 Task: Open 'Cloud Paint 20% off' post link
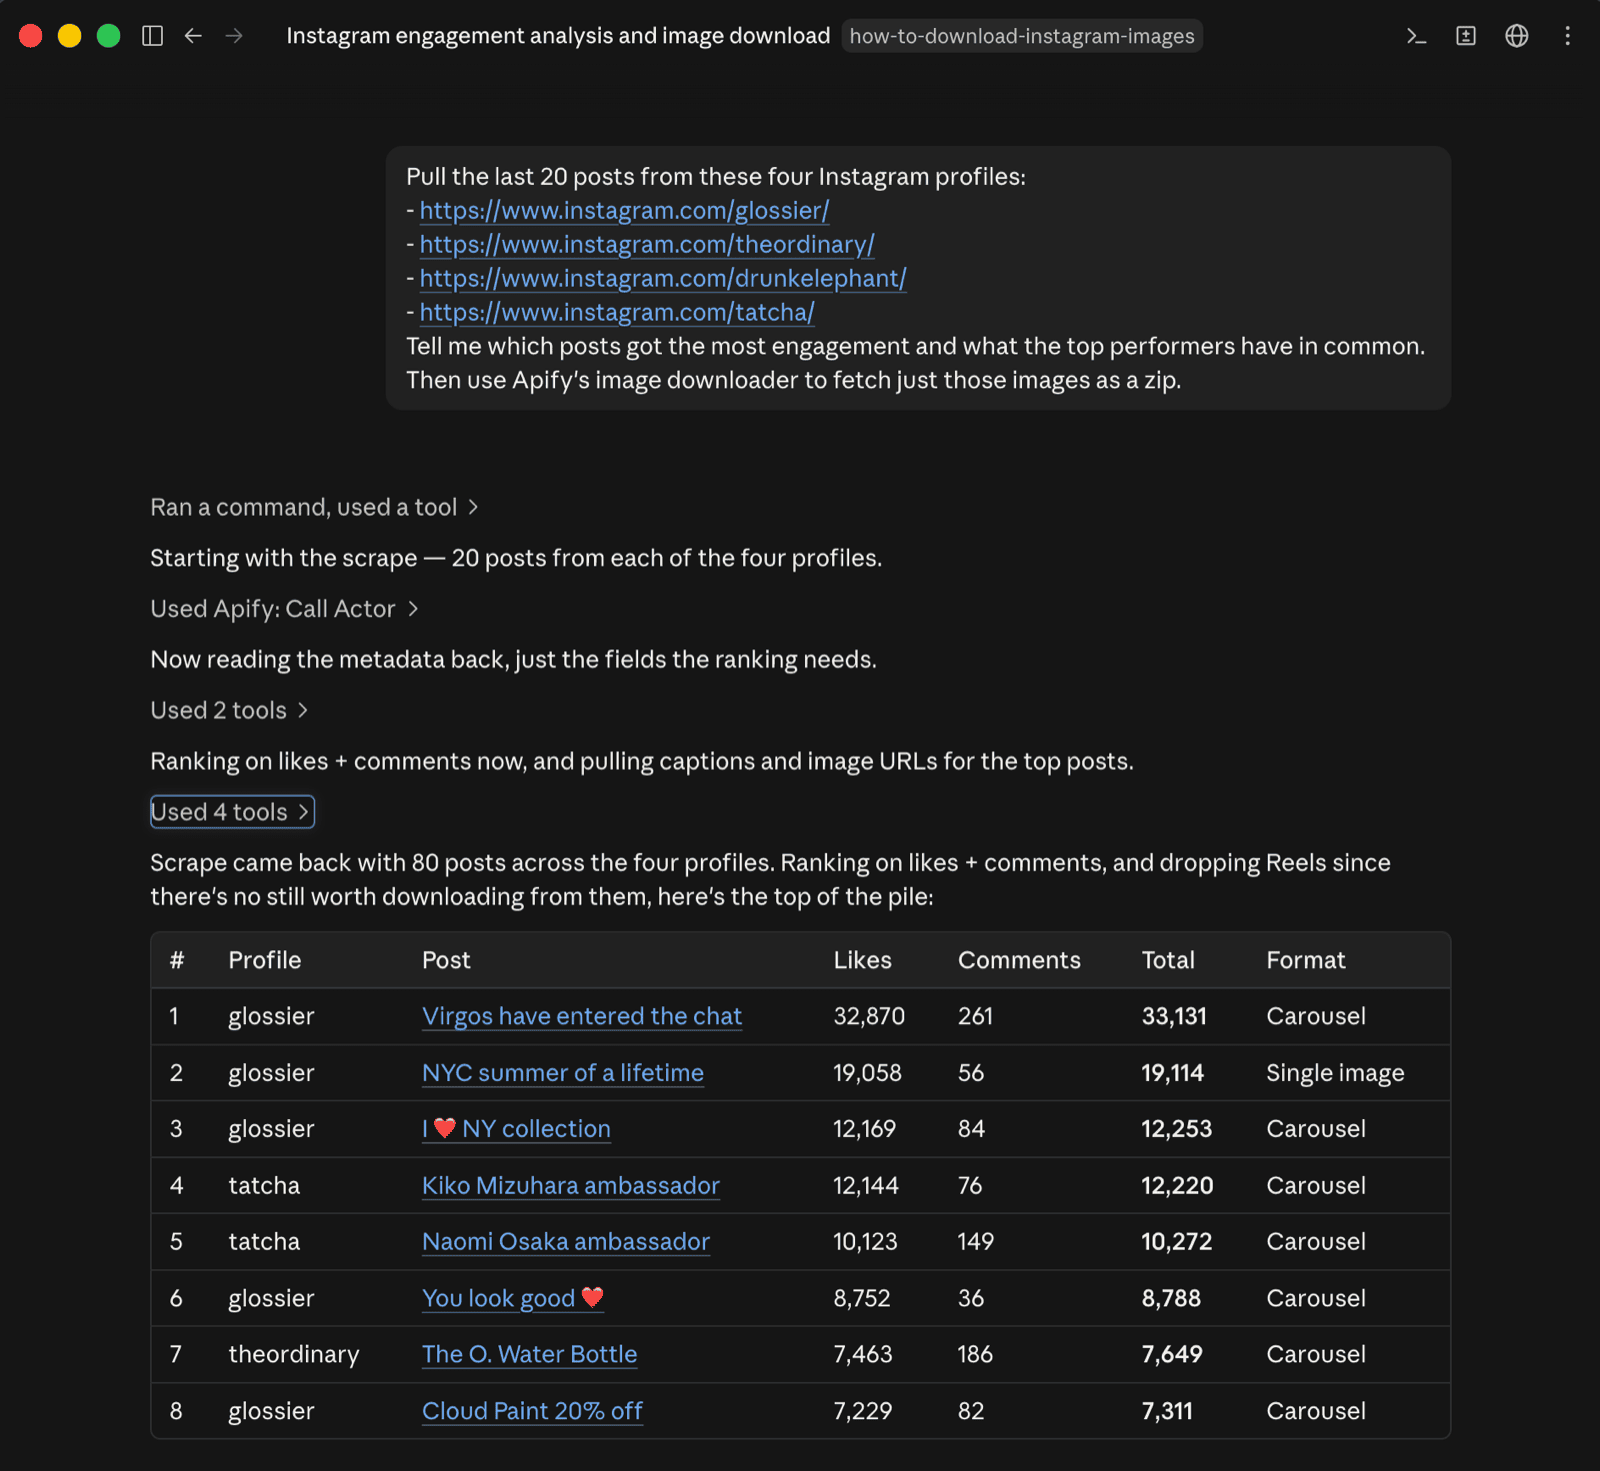click(x=532, y=1411)
